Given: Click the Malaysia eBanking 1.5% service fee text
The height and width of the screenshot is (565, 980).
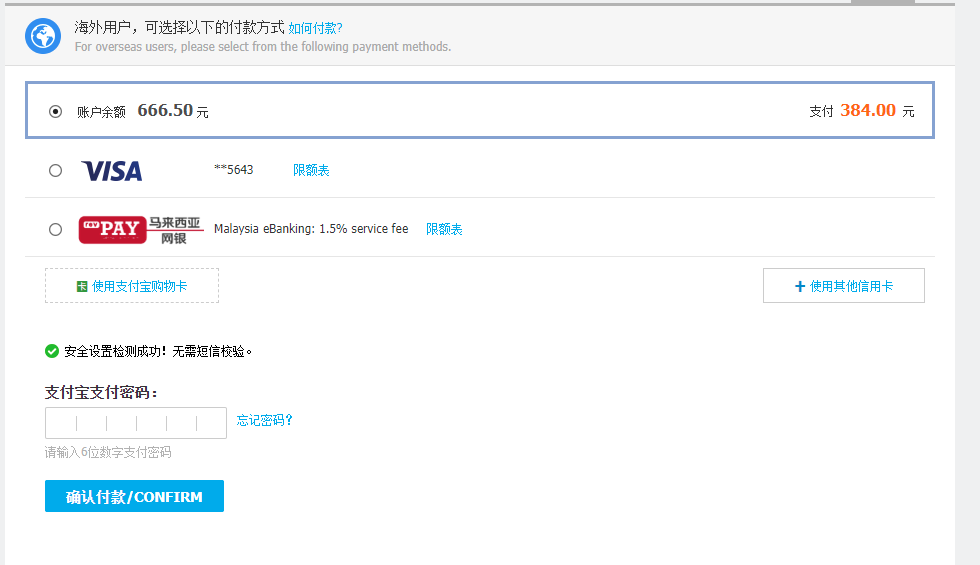Looking at the screenshot, I should pos(311,229).
